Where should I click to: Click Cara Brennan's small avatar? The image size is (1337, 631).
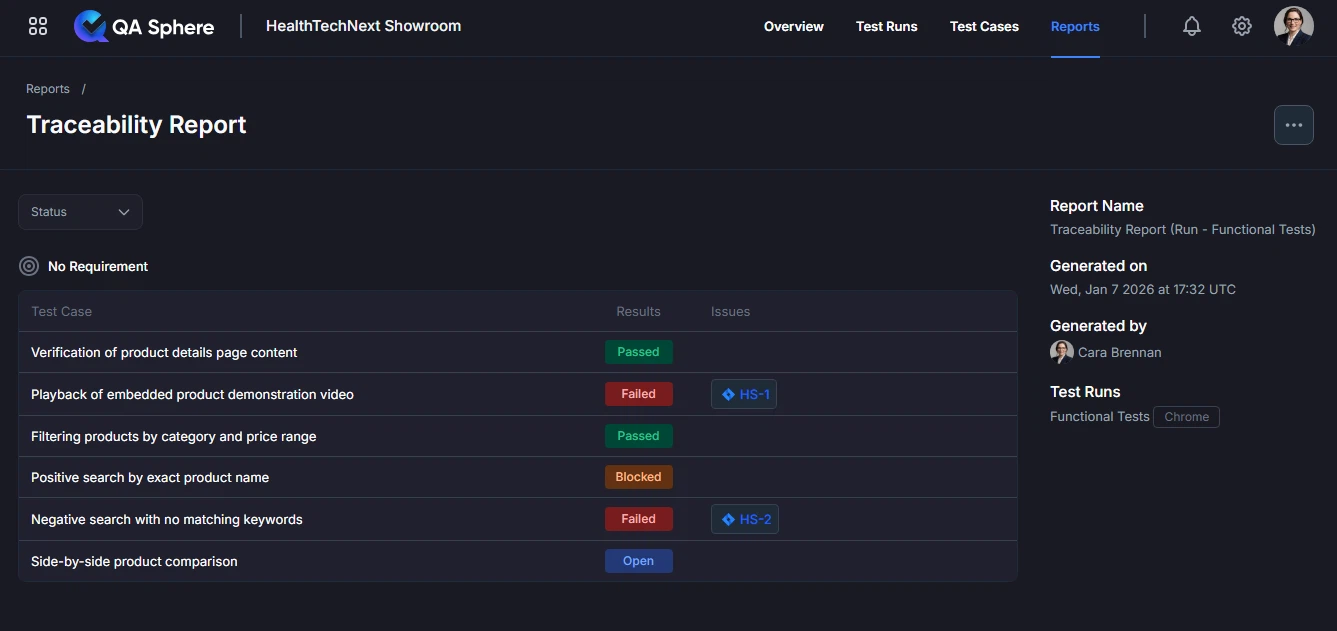(x=1061, y=352)
